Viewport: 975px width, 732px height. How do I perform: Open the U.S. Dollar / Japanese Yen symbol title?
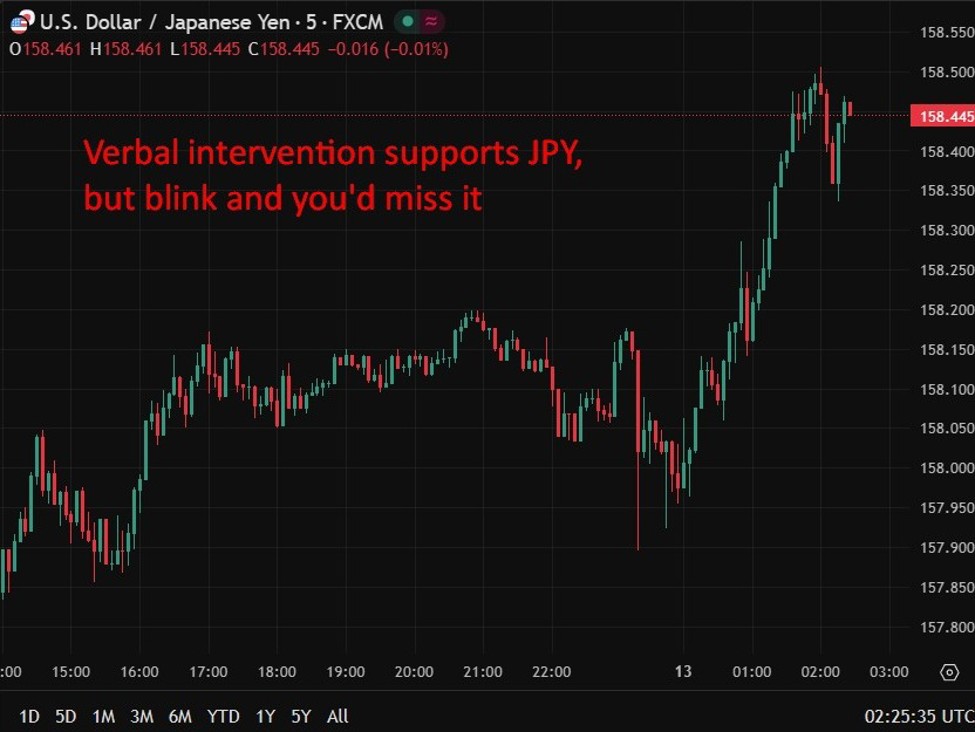tap(211, 22)
